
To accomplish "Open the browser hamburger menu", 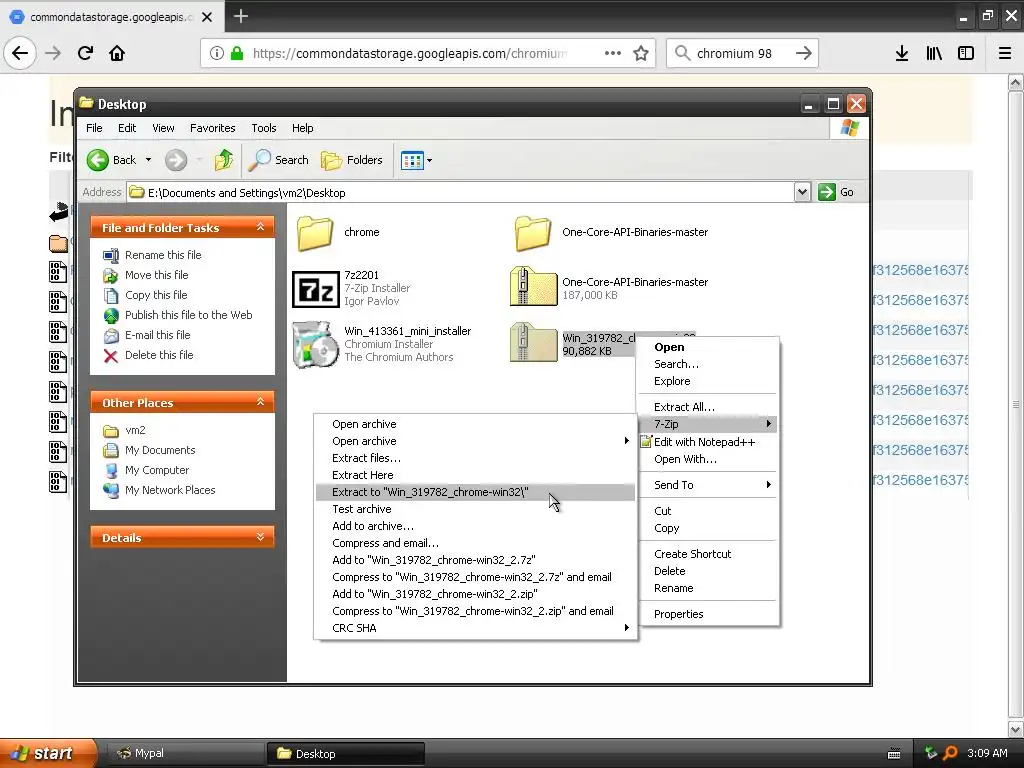I will tap(1005, 53).
